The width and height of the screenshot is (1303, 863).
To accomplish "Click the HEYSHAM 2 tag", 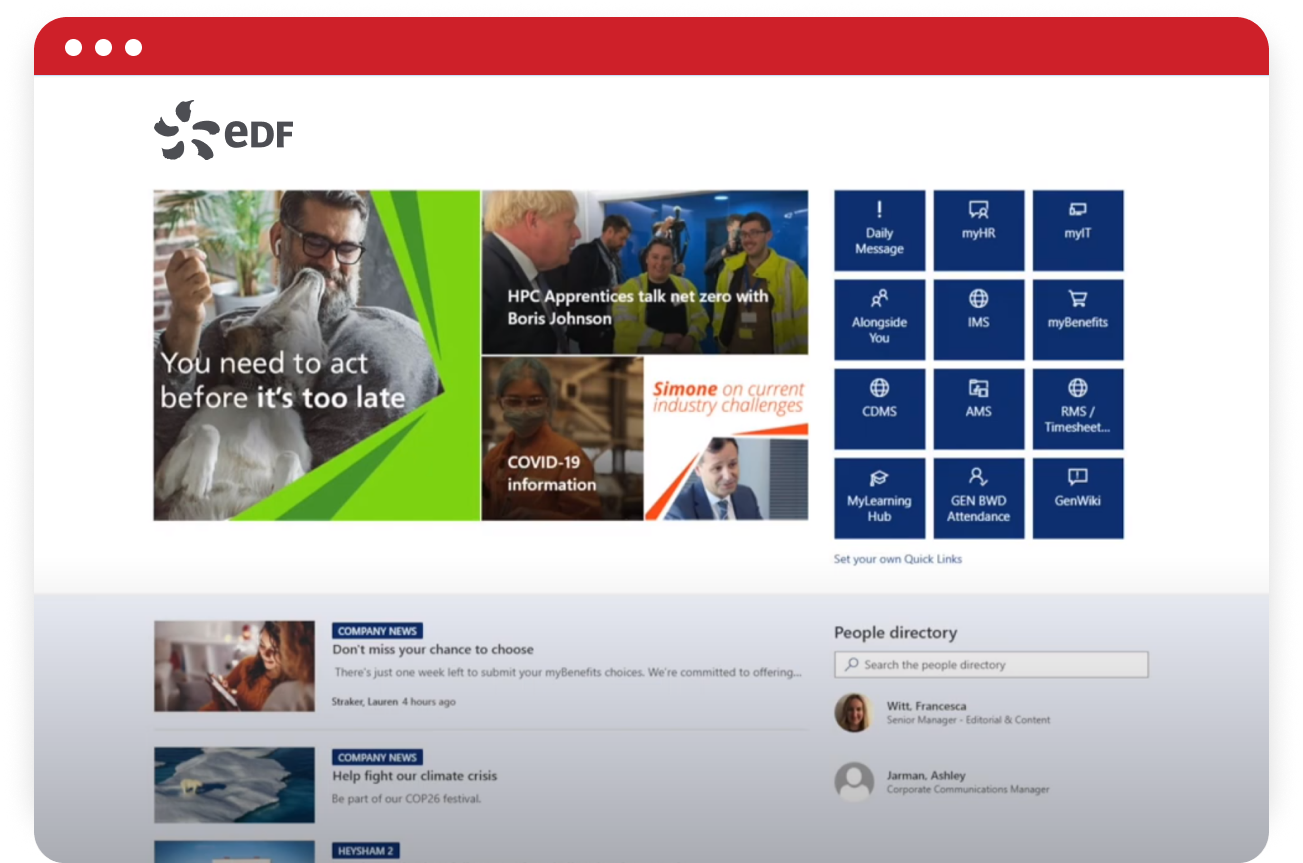I will [365, 851].
